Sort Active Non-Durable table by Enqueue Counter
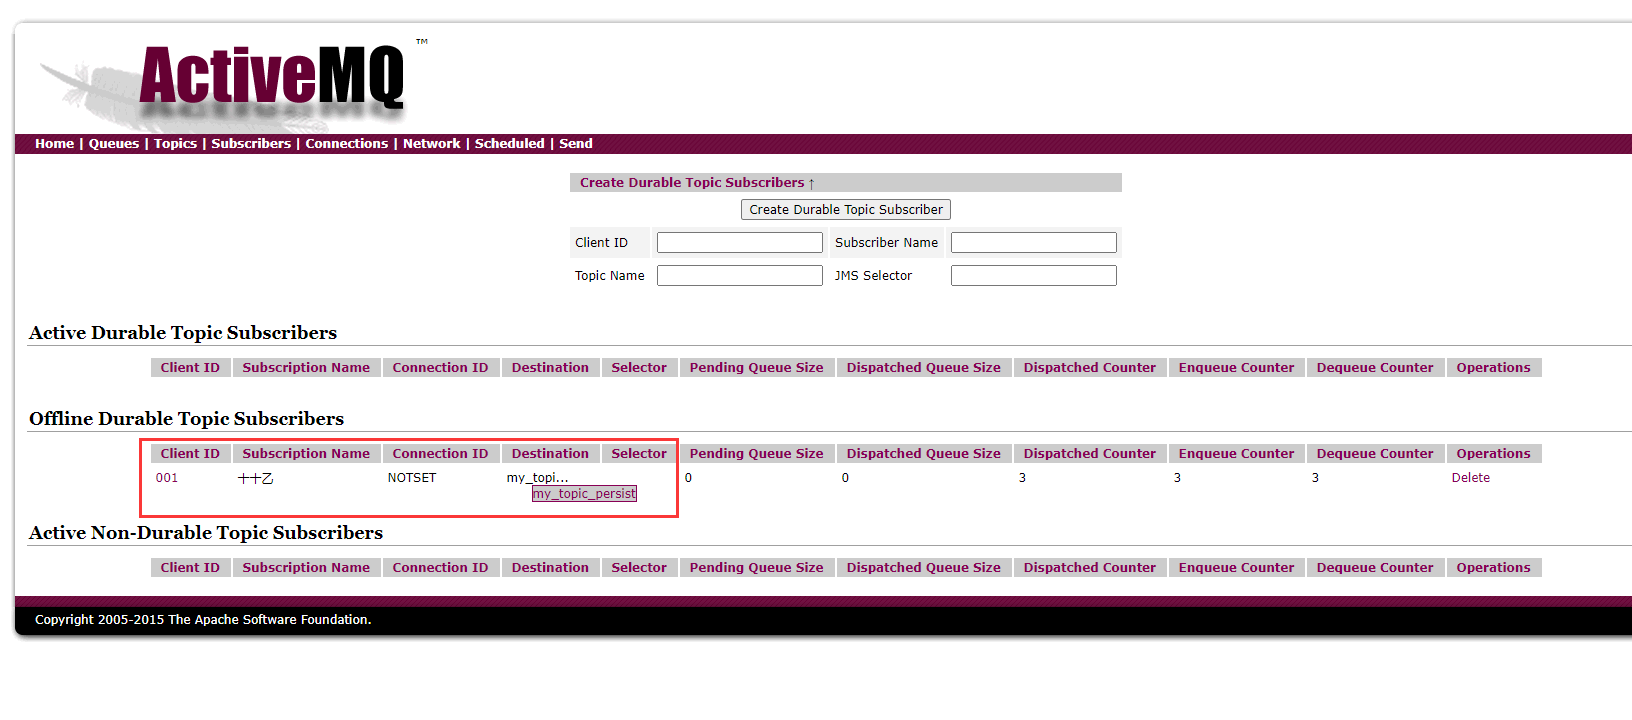The width and height of the screenshot is (1632, 720). click(1237, 568)
